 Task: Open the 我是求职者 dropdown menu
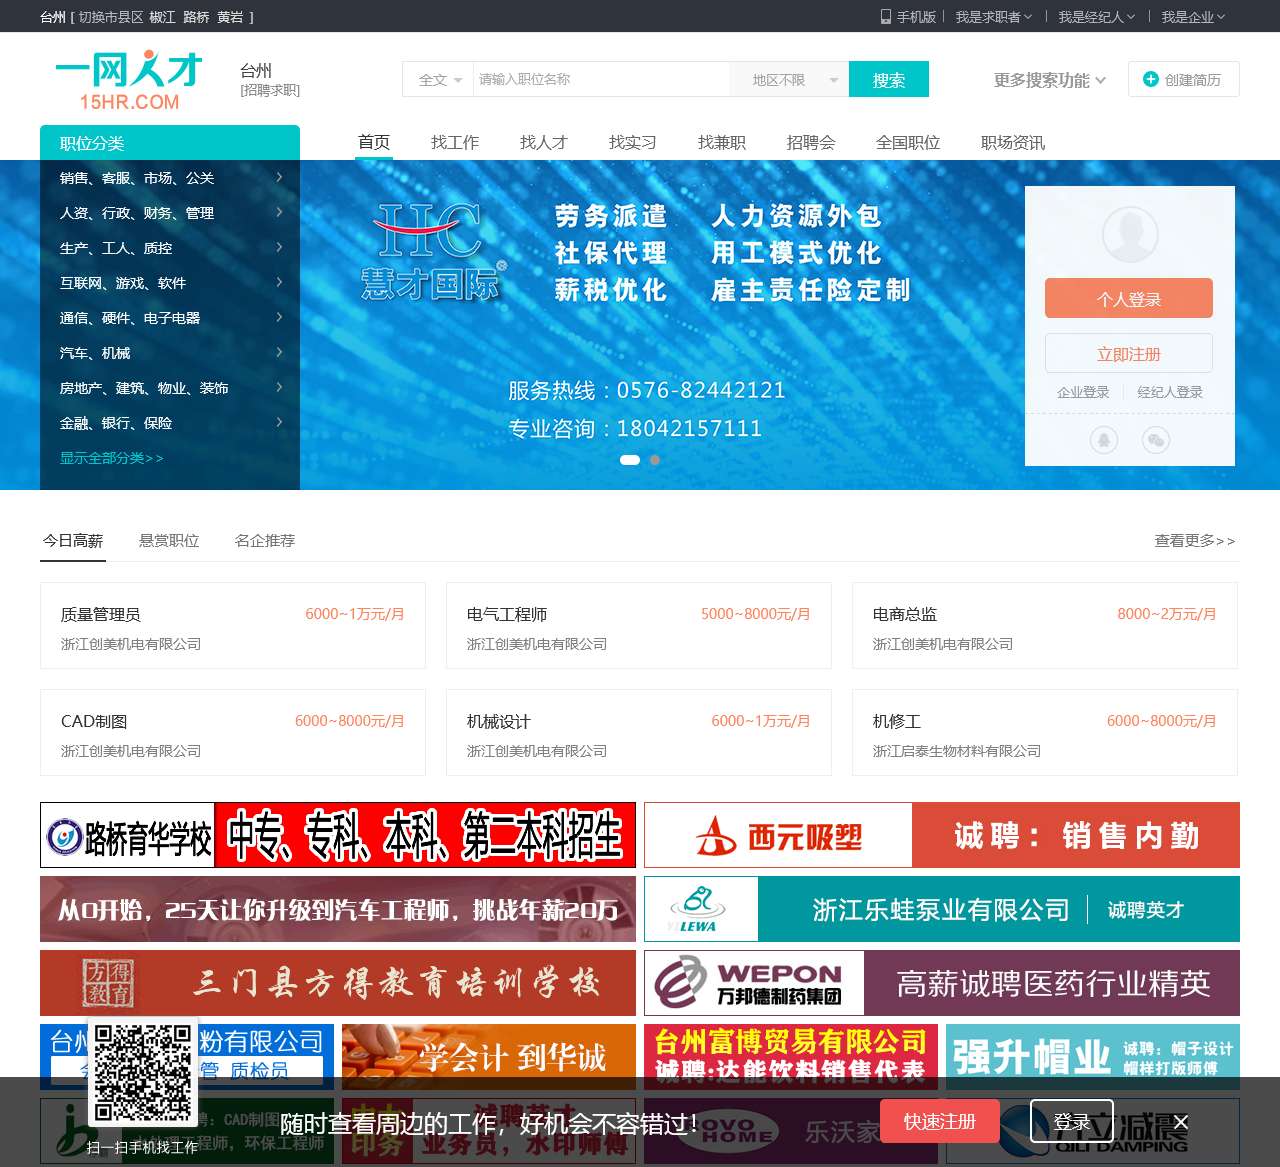[x=993, y=17]
